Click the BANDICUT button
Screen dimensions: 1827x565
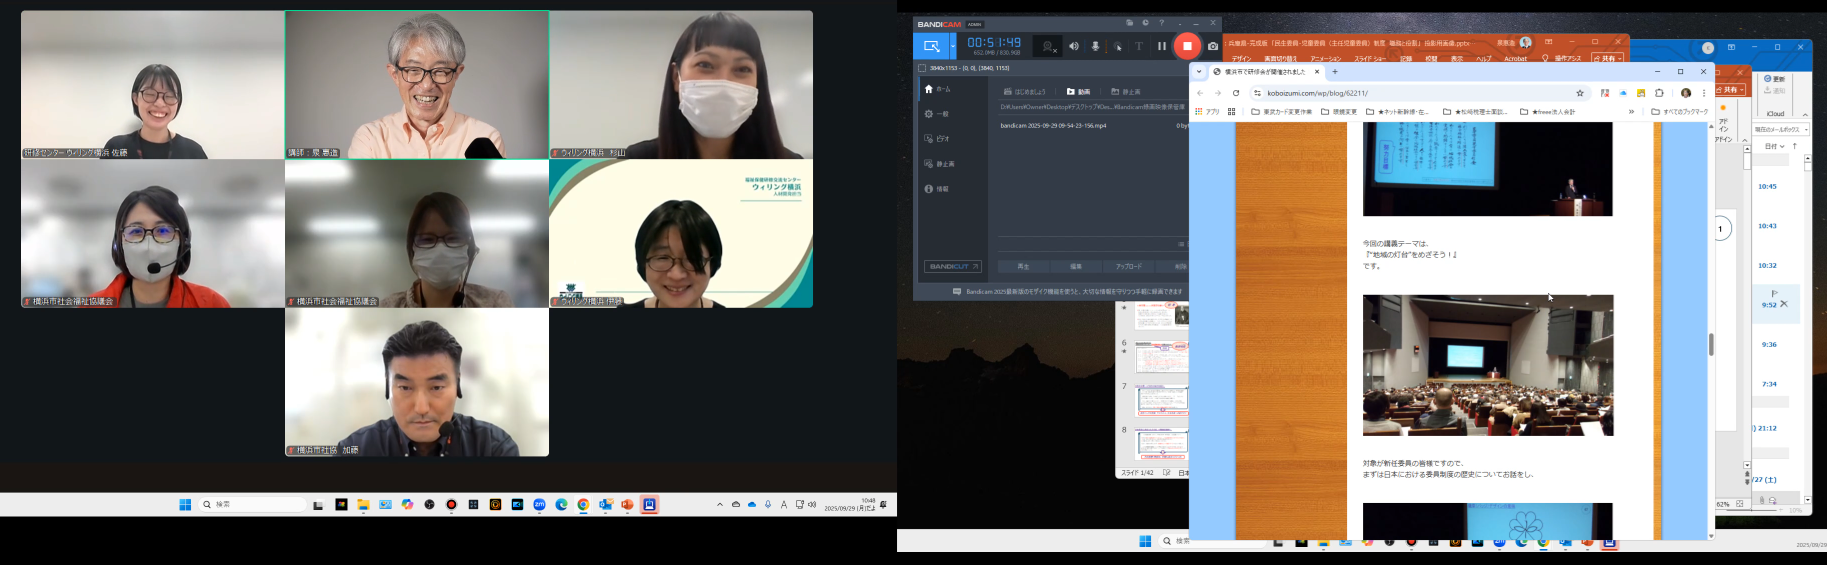[952, 267]
